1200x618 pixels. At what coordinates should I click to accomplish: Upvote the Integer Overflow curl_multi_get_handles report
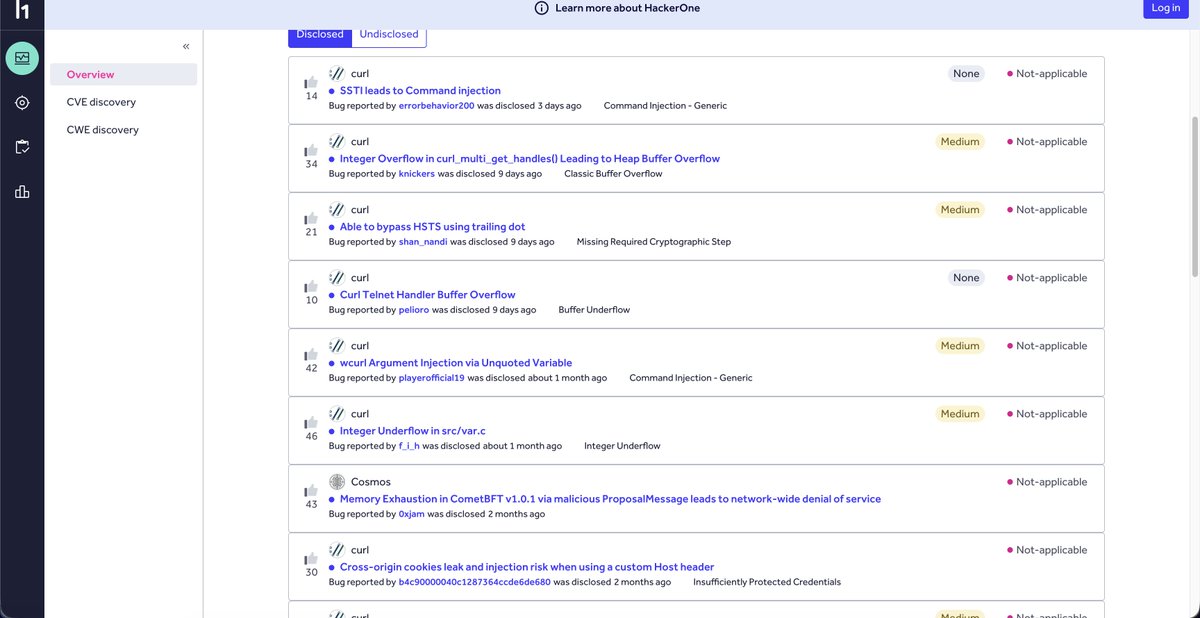(311, 150)
